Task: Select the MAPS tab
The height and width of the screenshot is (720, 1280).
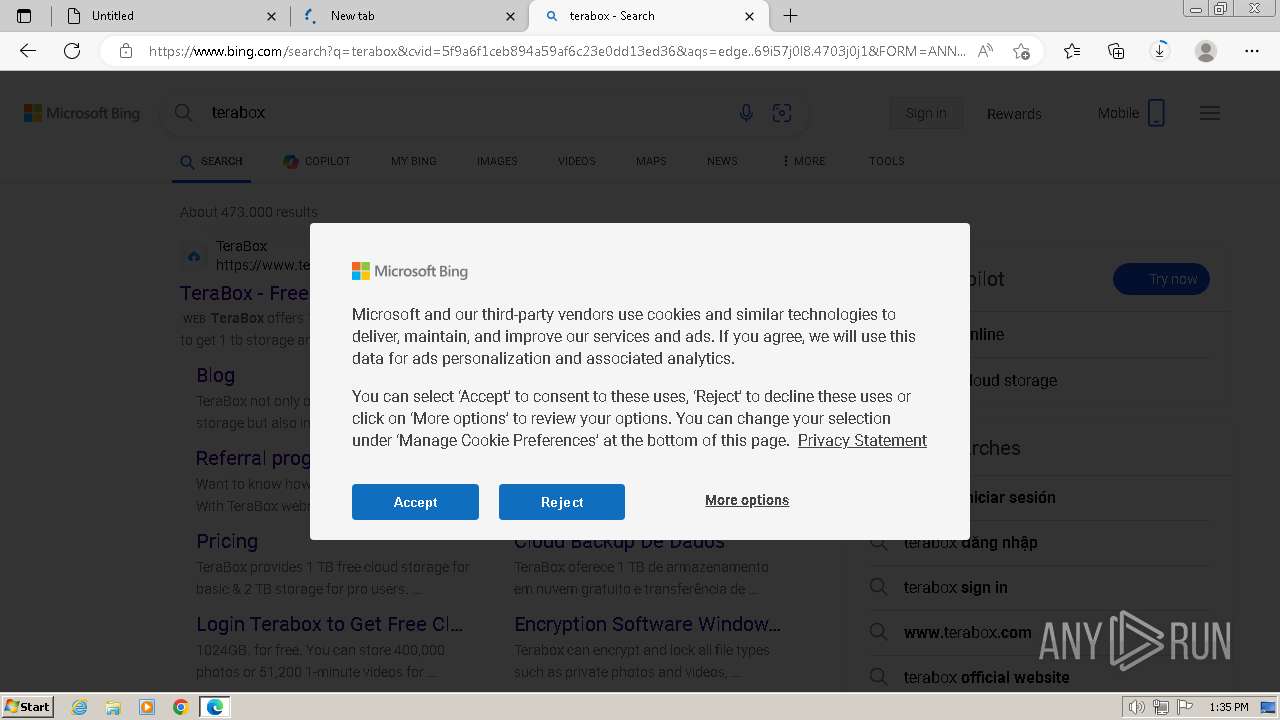Action: 651,161
